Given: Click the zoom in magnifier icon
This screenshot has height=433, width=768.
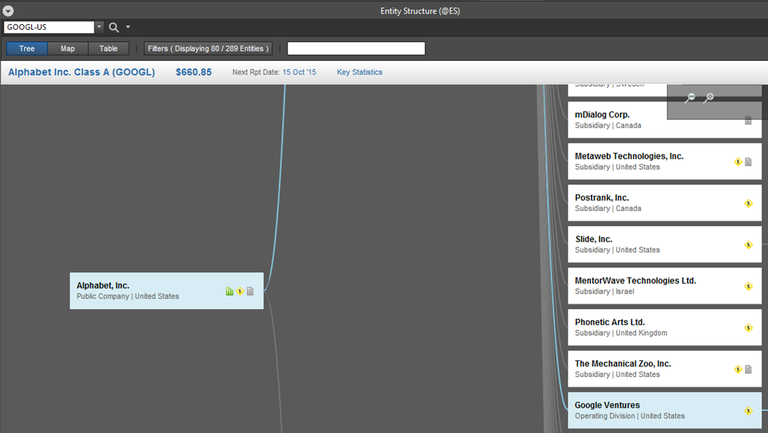Looking at the screenshot, I should coord(708,98).
